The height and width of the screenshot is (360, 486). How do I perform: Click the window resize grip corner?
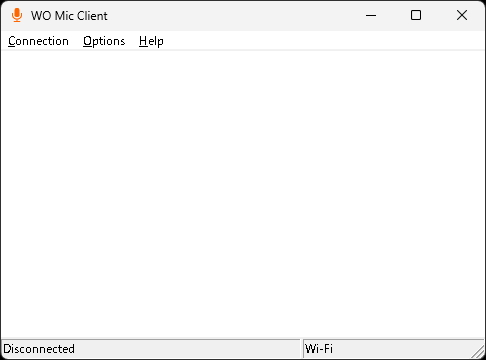coord(478,352)
